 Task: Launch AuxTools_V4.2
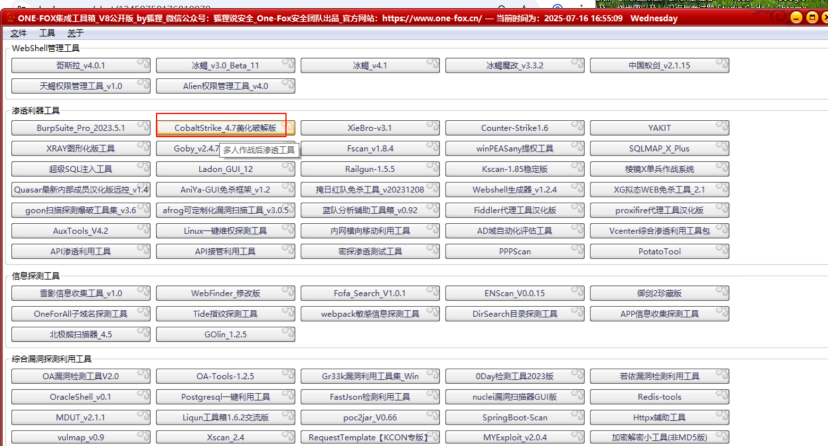click(x=81, y=231)
